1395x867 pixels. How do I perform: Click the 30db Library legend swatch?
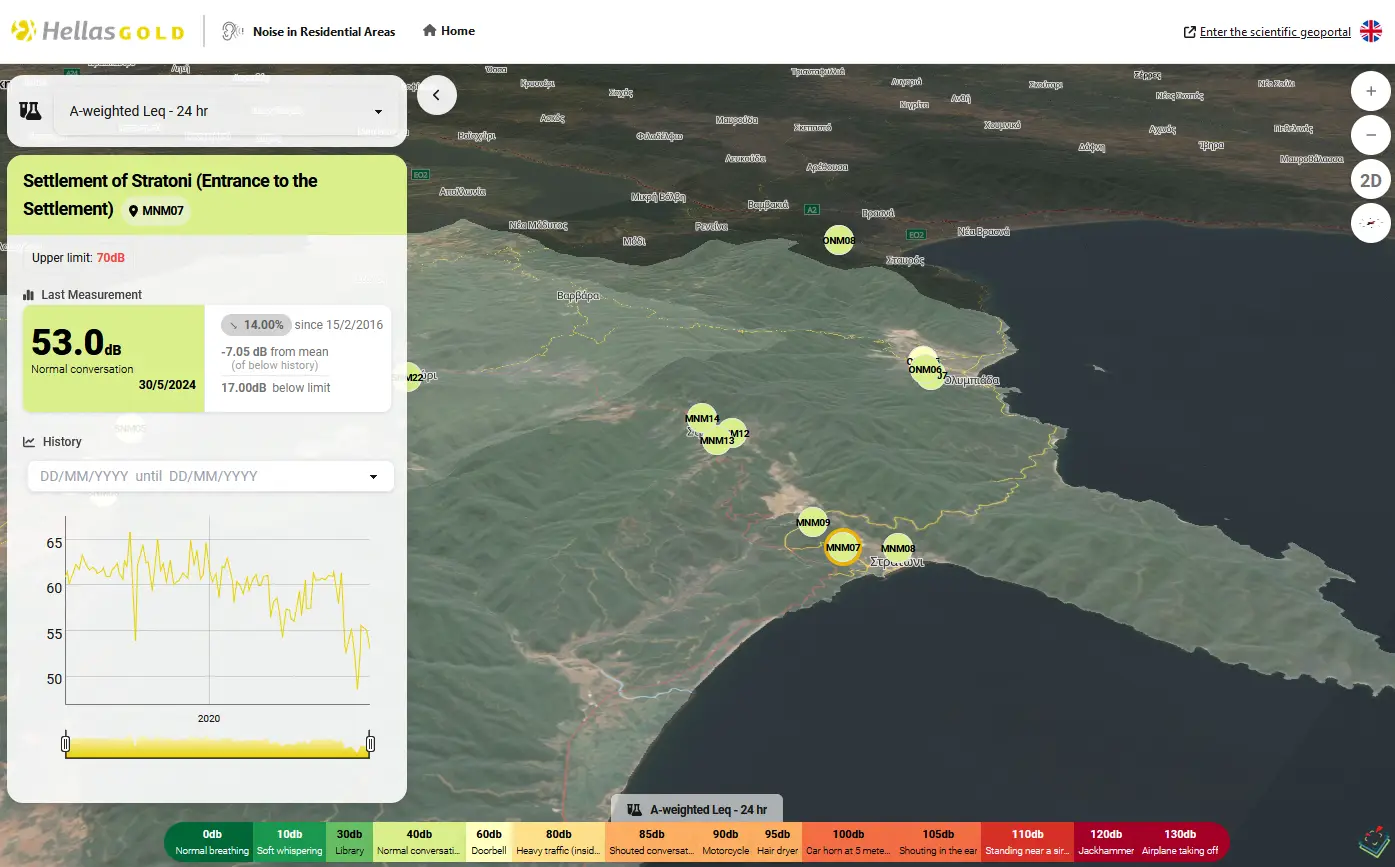tap(349, 842)
